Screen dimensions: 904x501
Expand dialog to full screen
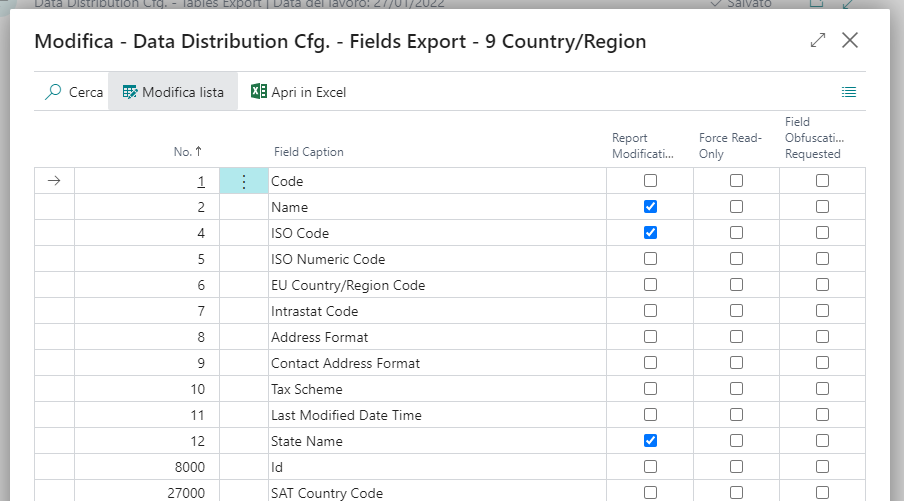pyautogui.click(x=818, y=41)
